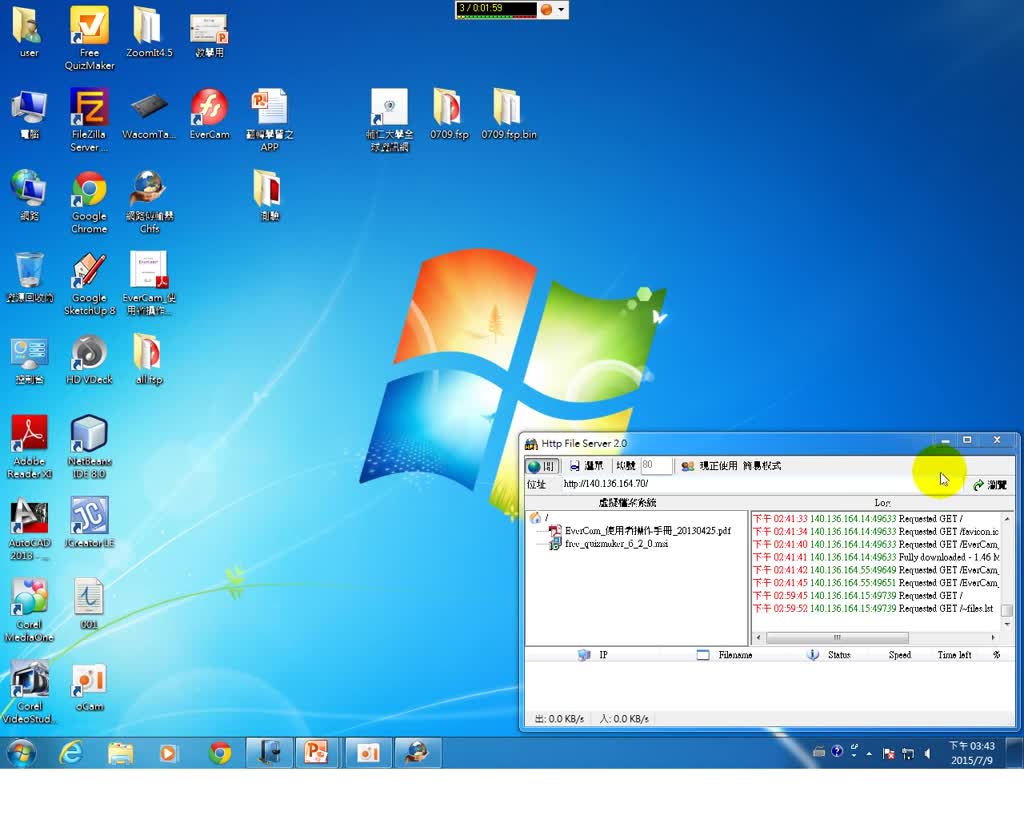Switch to the PowerPoint taskbar button
The width and height of the screenshot is (1024, 820).
click(317, 753)
